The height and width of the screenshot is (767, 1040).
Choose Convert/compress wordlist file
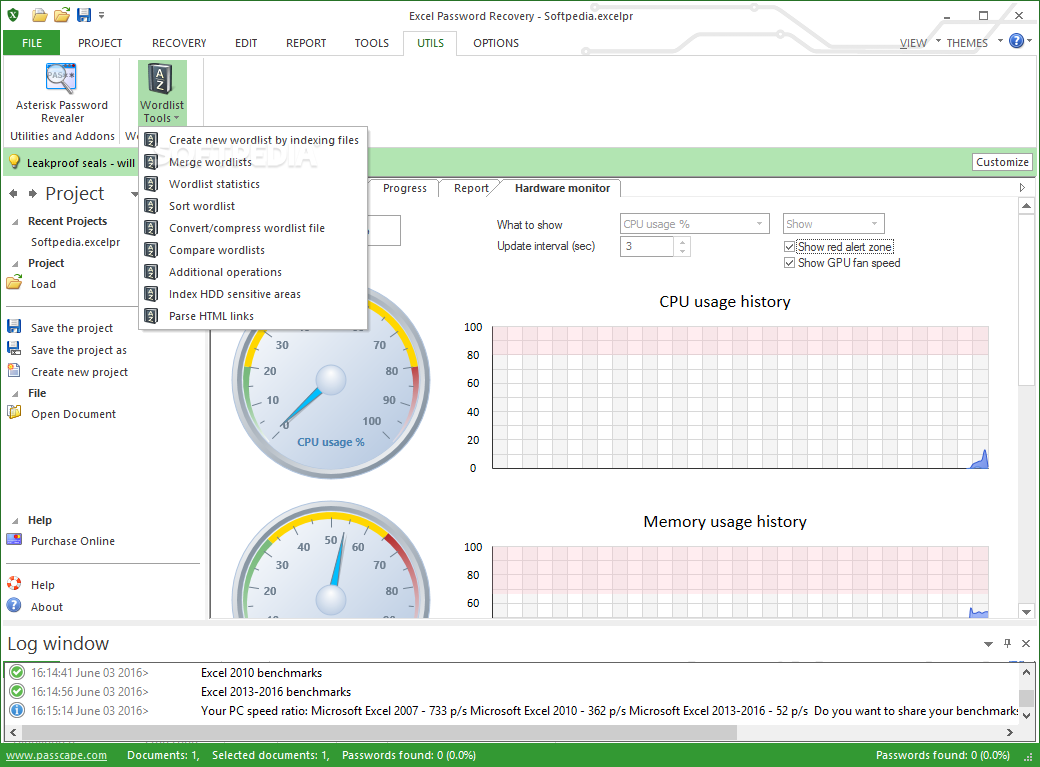click(x=253, y=228)
